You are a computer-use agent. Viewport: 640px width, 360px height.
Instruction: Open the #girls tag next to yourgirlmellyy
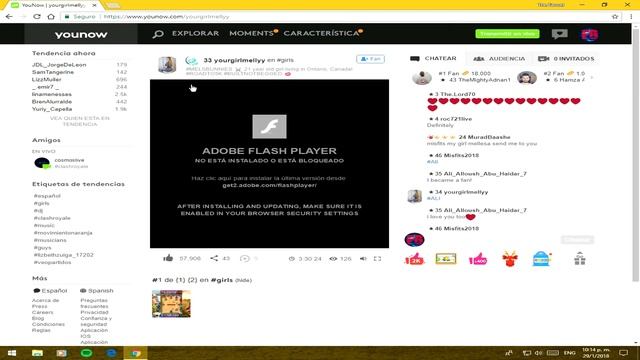pyautogui.click(x=285, y=60)
